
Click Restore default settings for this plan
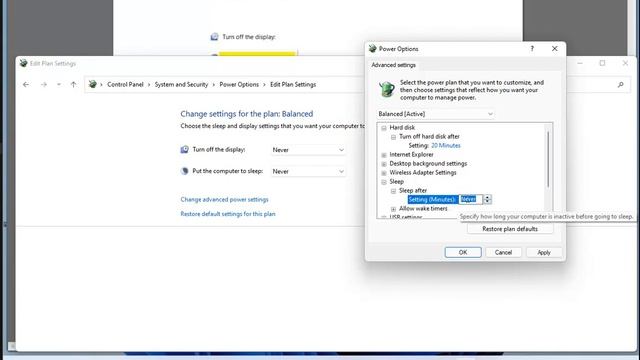click(228, 214)
